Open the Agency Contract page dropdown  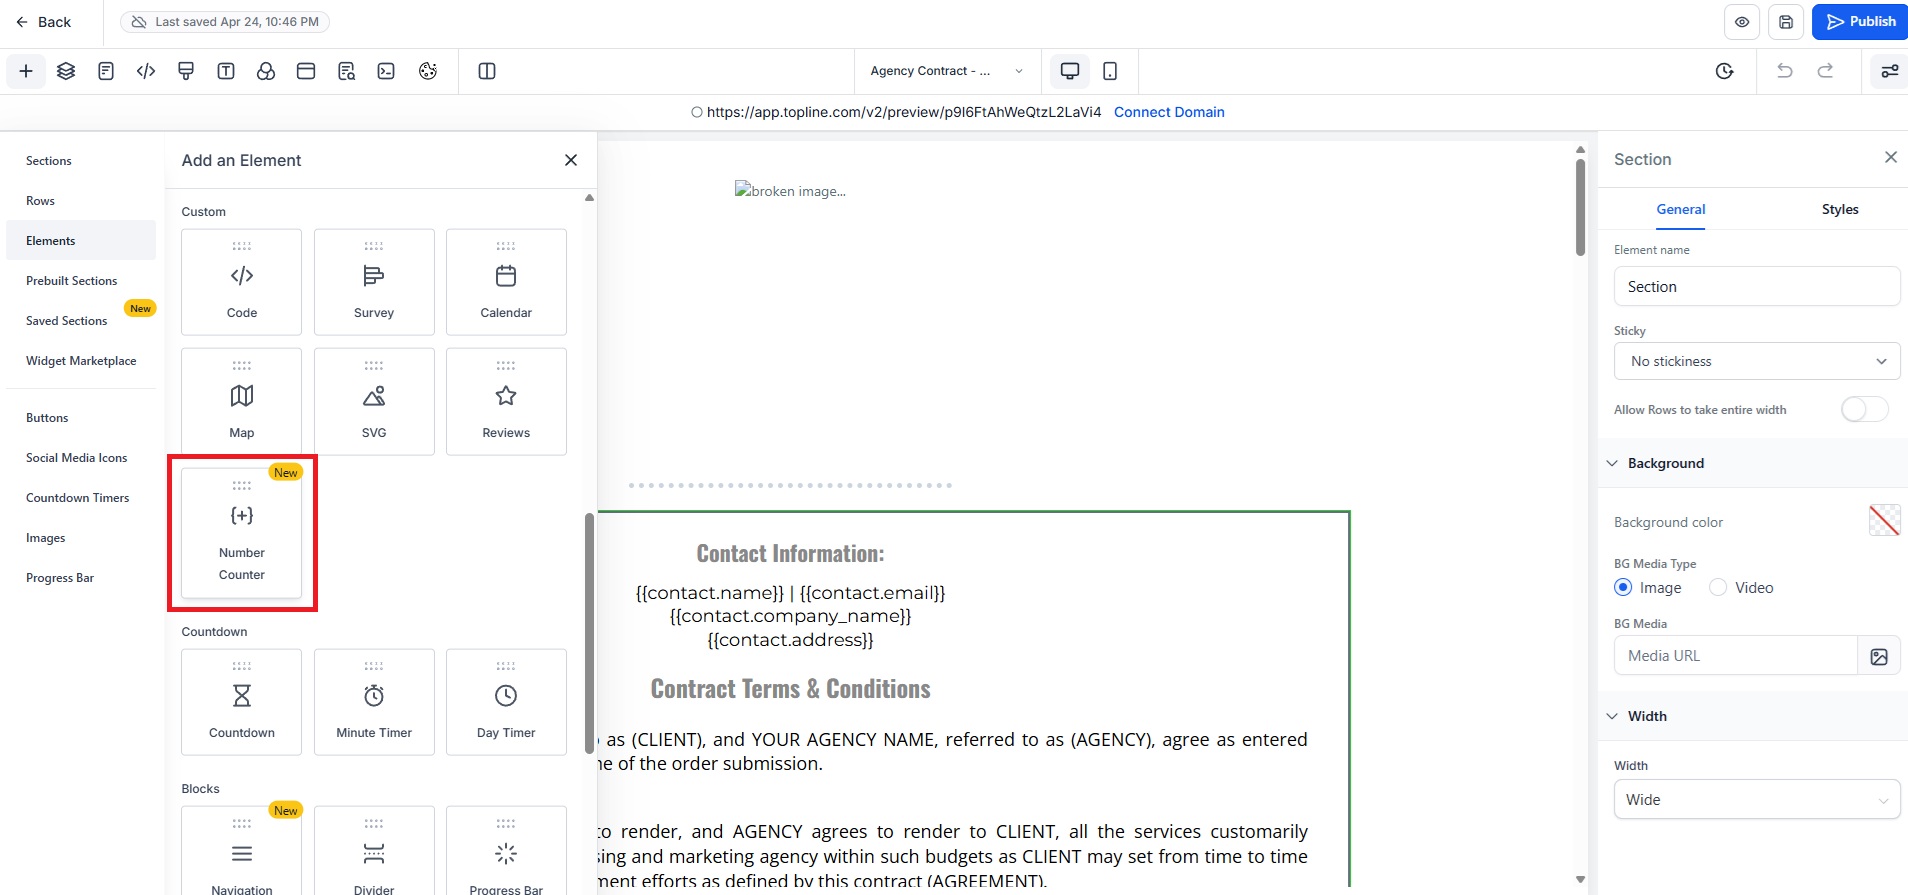pyautogui.click(x=946, y=71)
